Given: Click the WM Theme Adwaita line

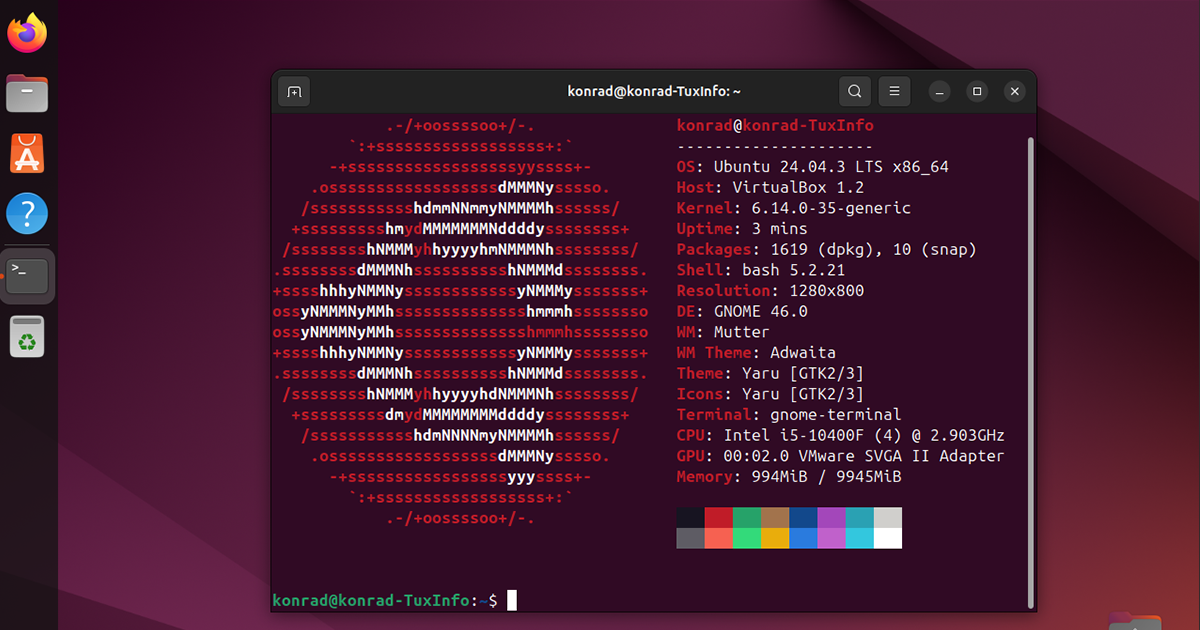Looking at the screenshot, I should (x=757, y=353).
